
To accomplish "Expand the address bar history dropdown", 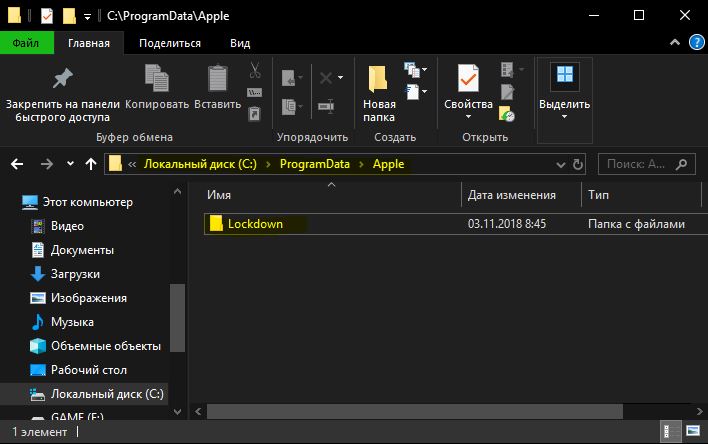I will pyautogui.click(x=560, y=165).
